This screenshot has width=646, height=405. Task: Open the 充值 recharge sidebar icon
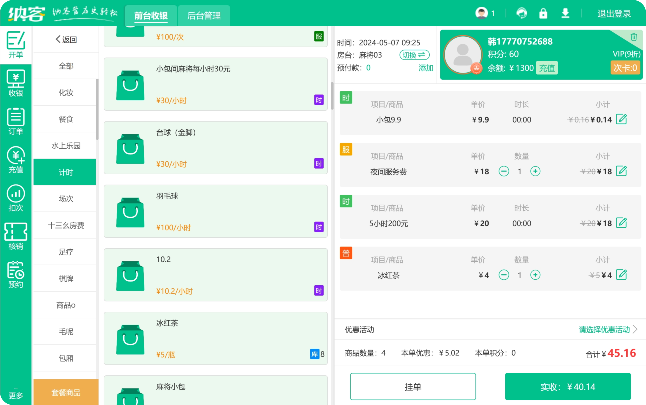coord(15,158)
